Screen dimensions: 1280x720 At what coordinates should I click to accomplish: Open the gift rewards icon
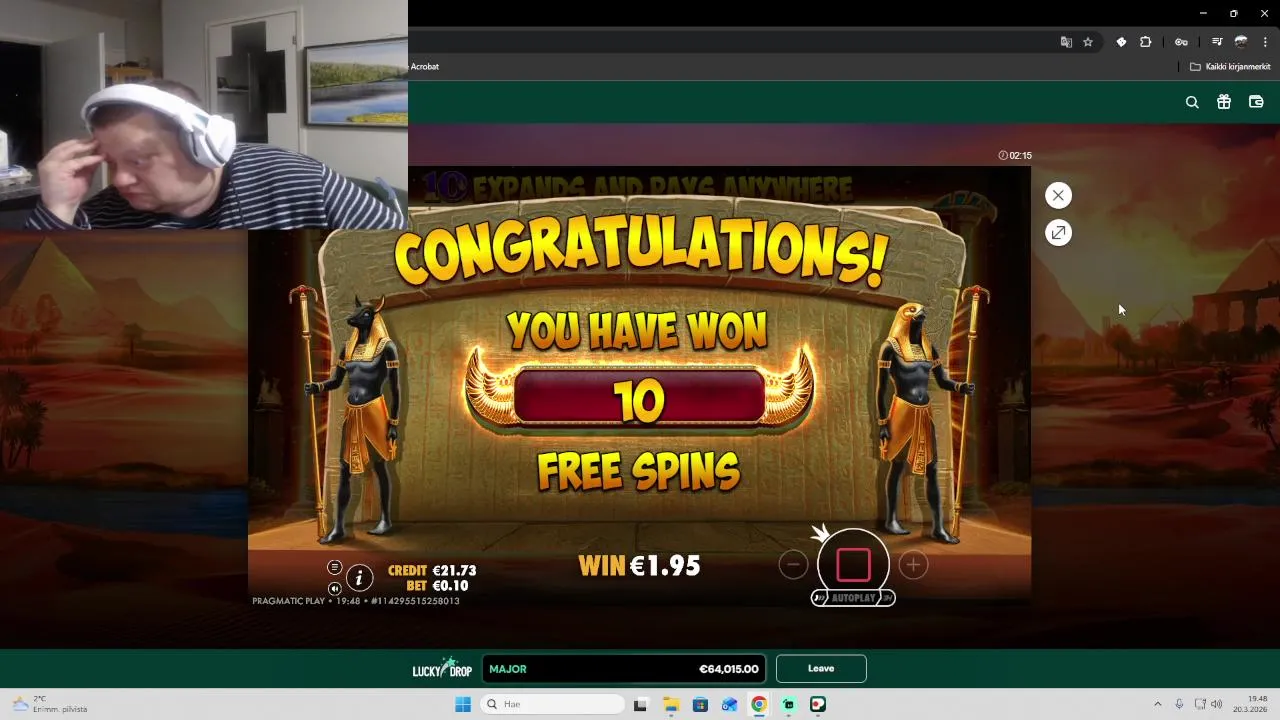click(1224, 102)
